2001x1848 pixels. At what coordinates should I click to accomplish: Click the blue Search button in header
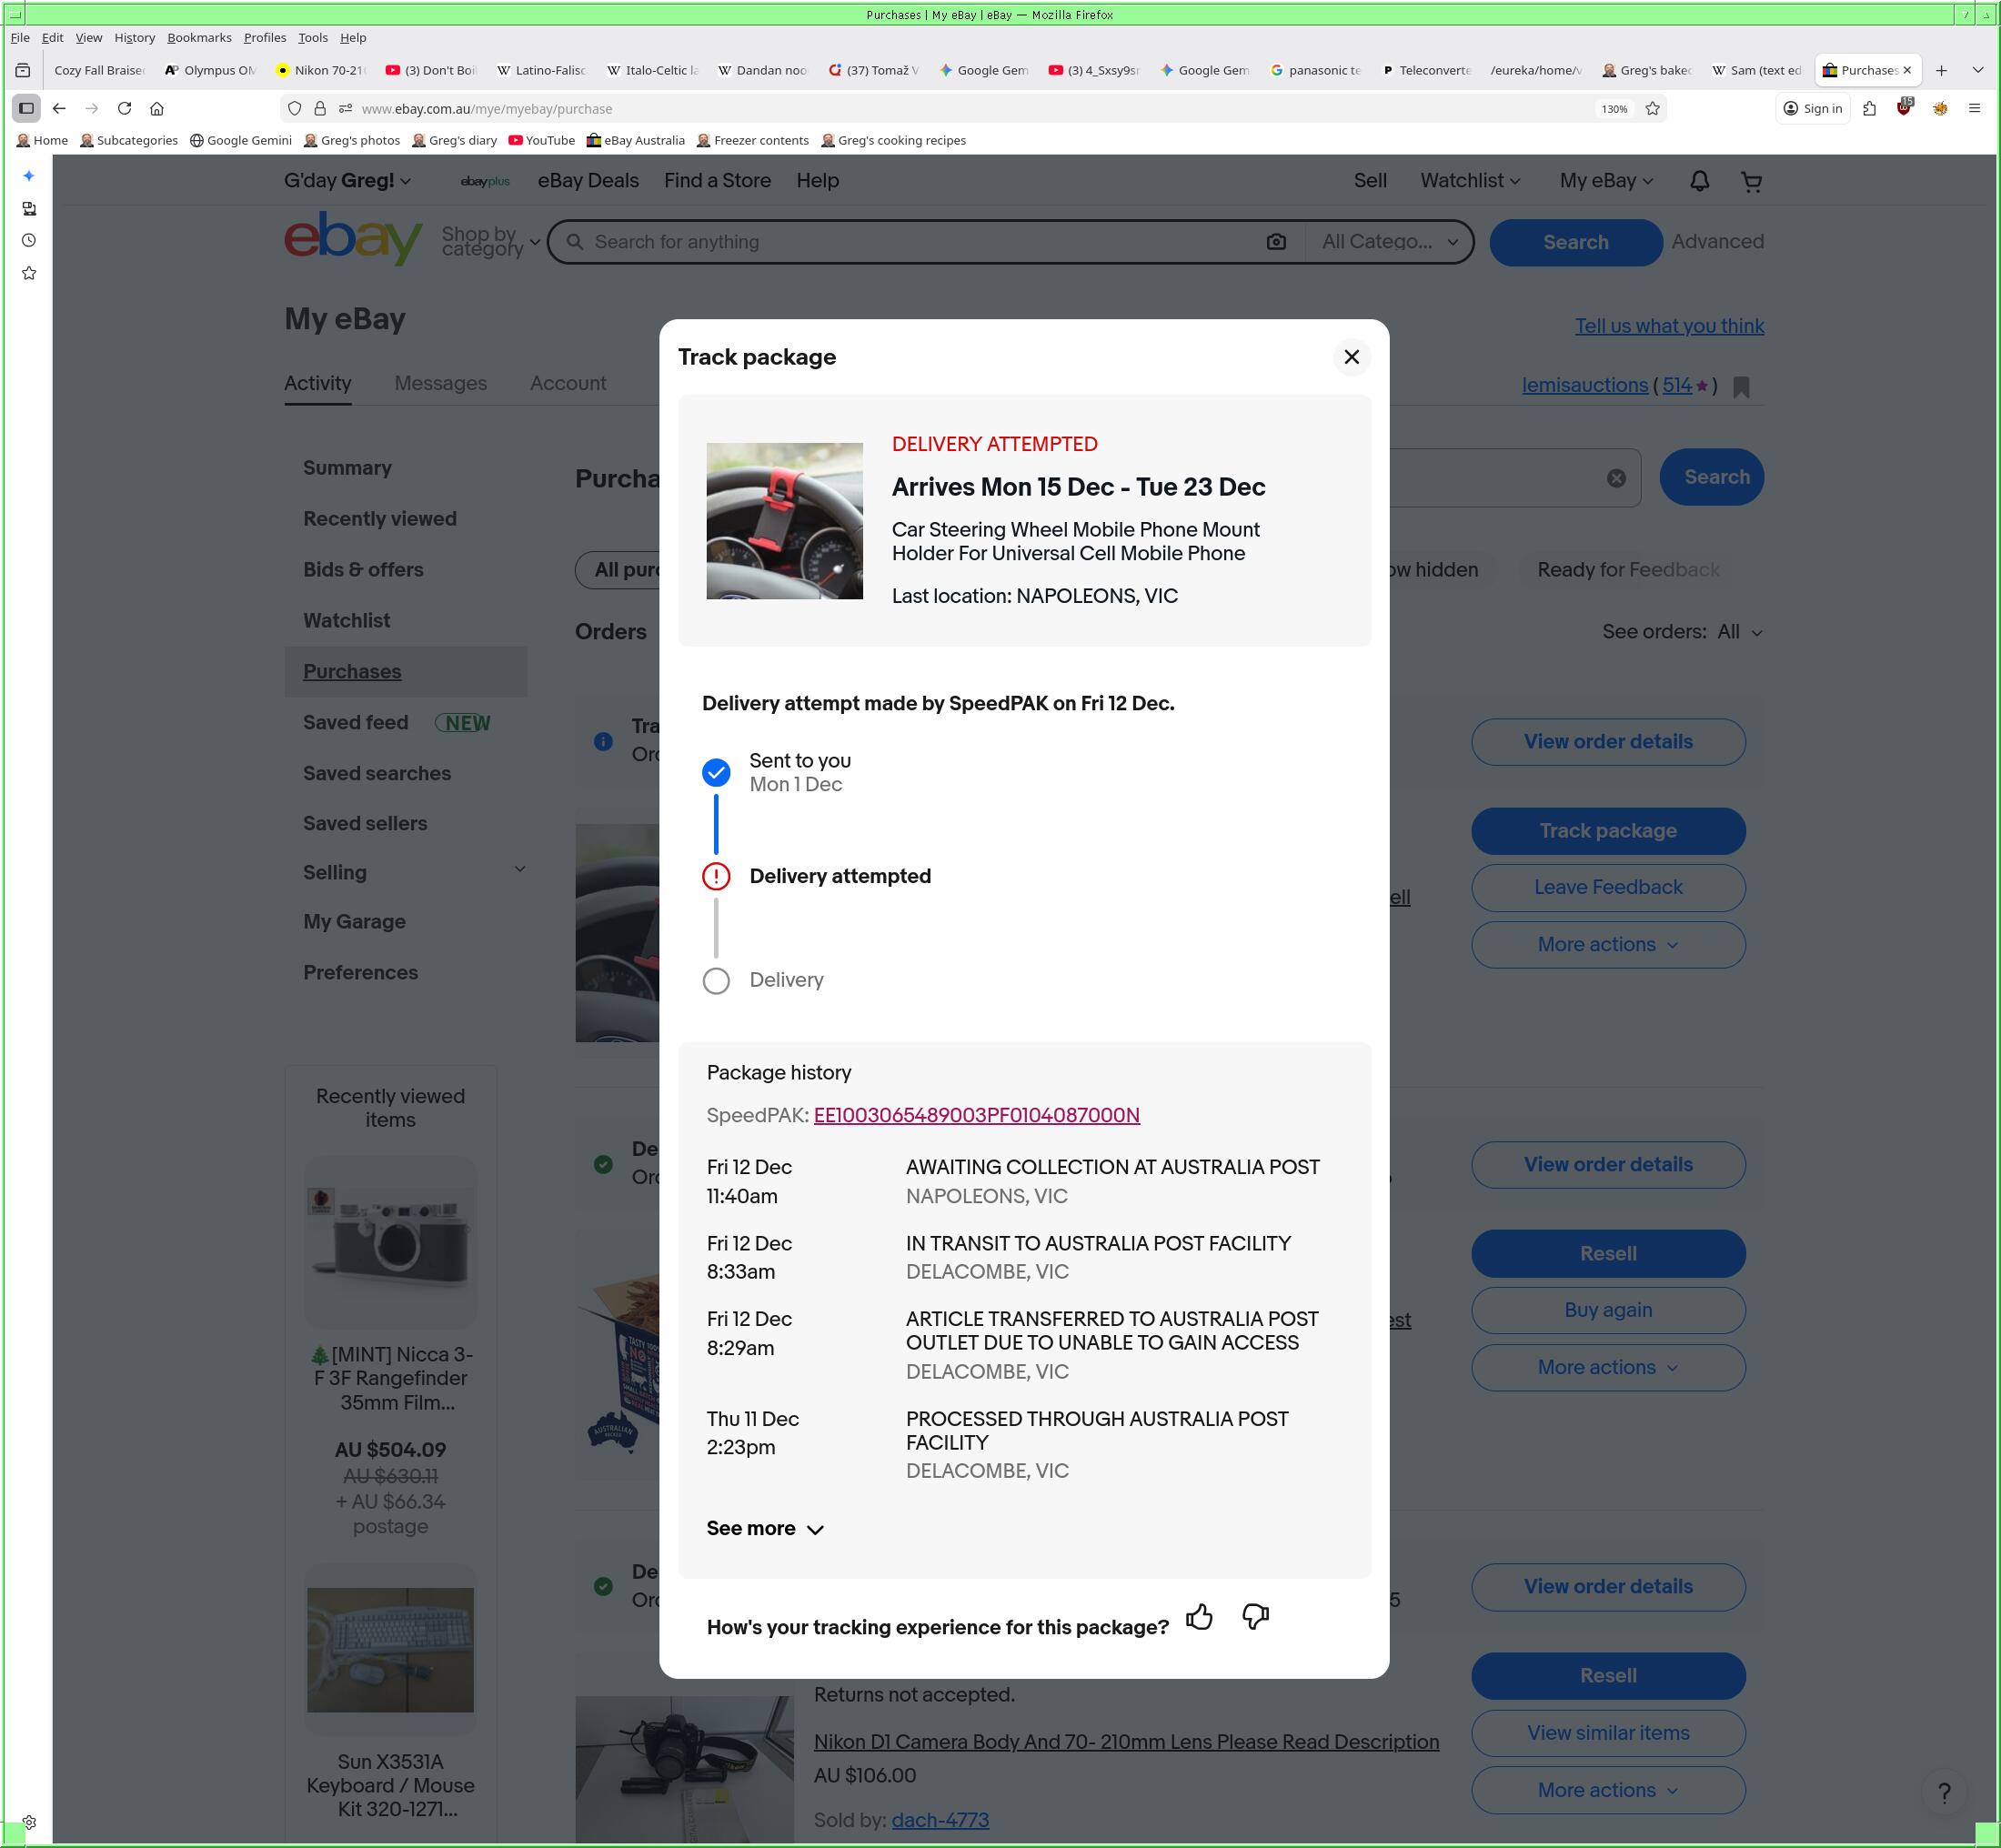(x=1575, y=242)
